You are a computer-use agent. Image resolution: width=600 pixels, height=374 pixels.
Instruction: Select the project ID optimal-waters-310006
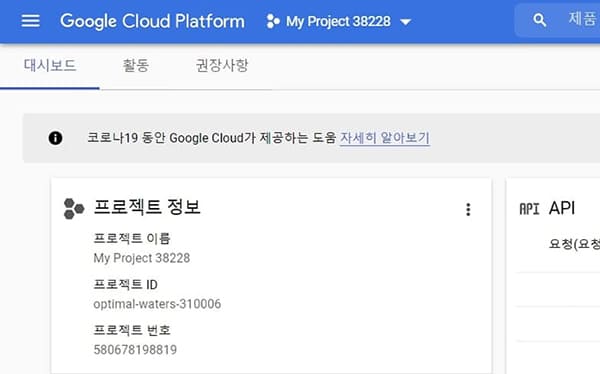pyautogui.click(x=157, y=304)
